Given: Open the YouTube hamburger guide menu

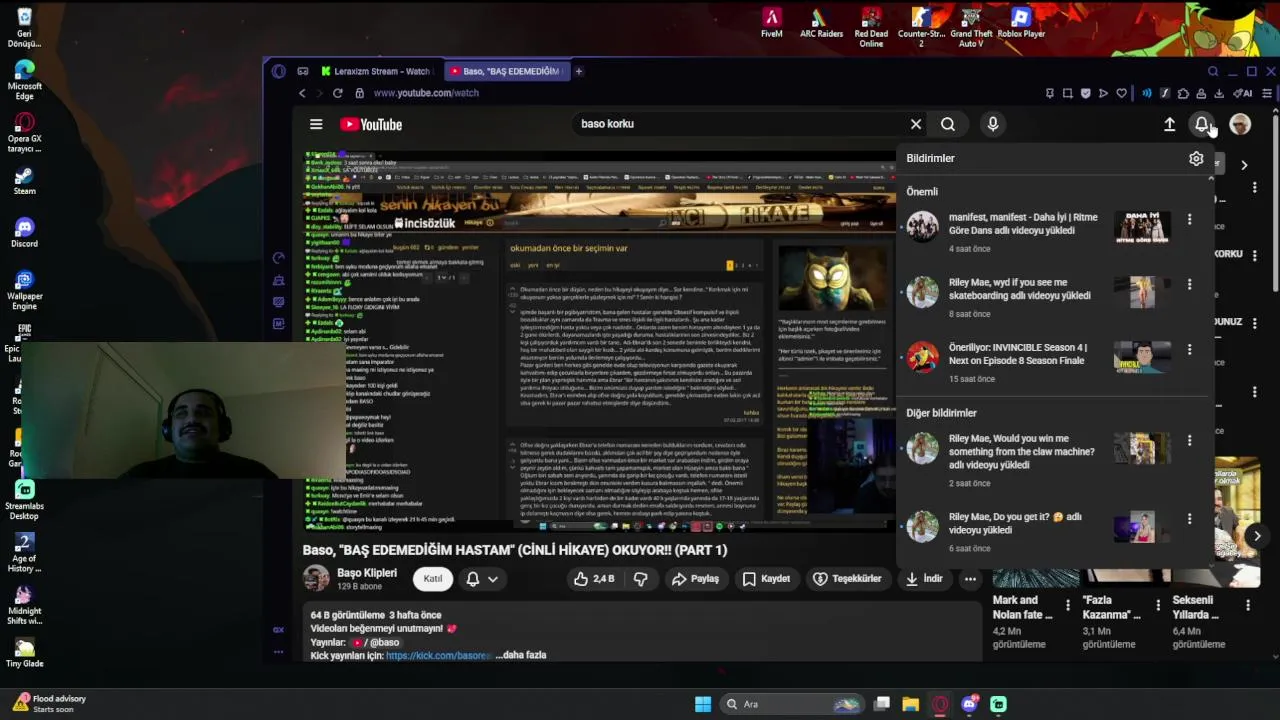Looking at the screenshot, I should (316, 124).
